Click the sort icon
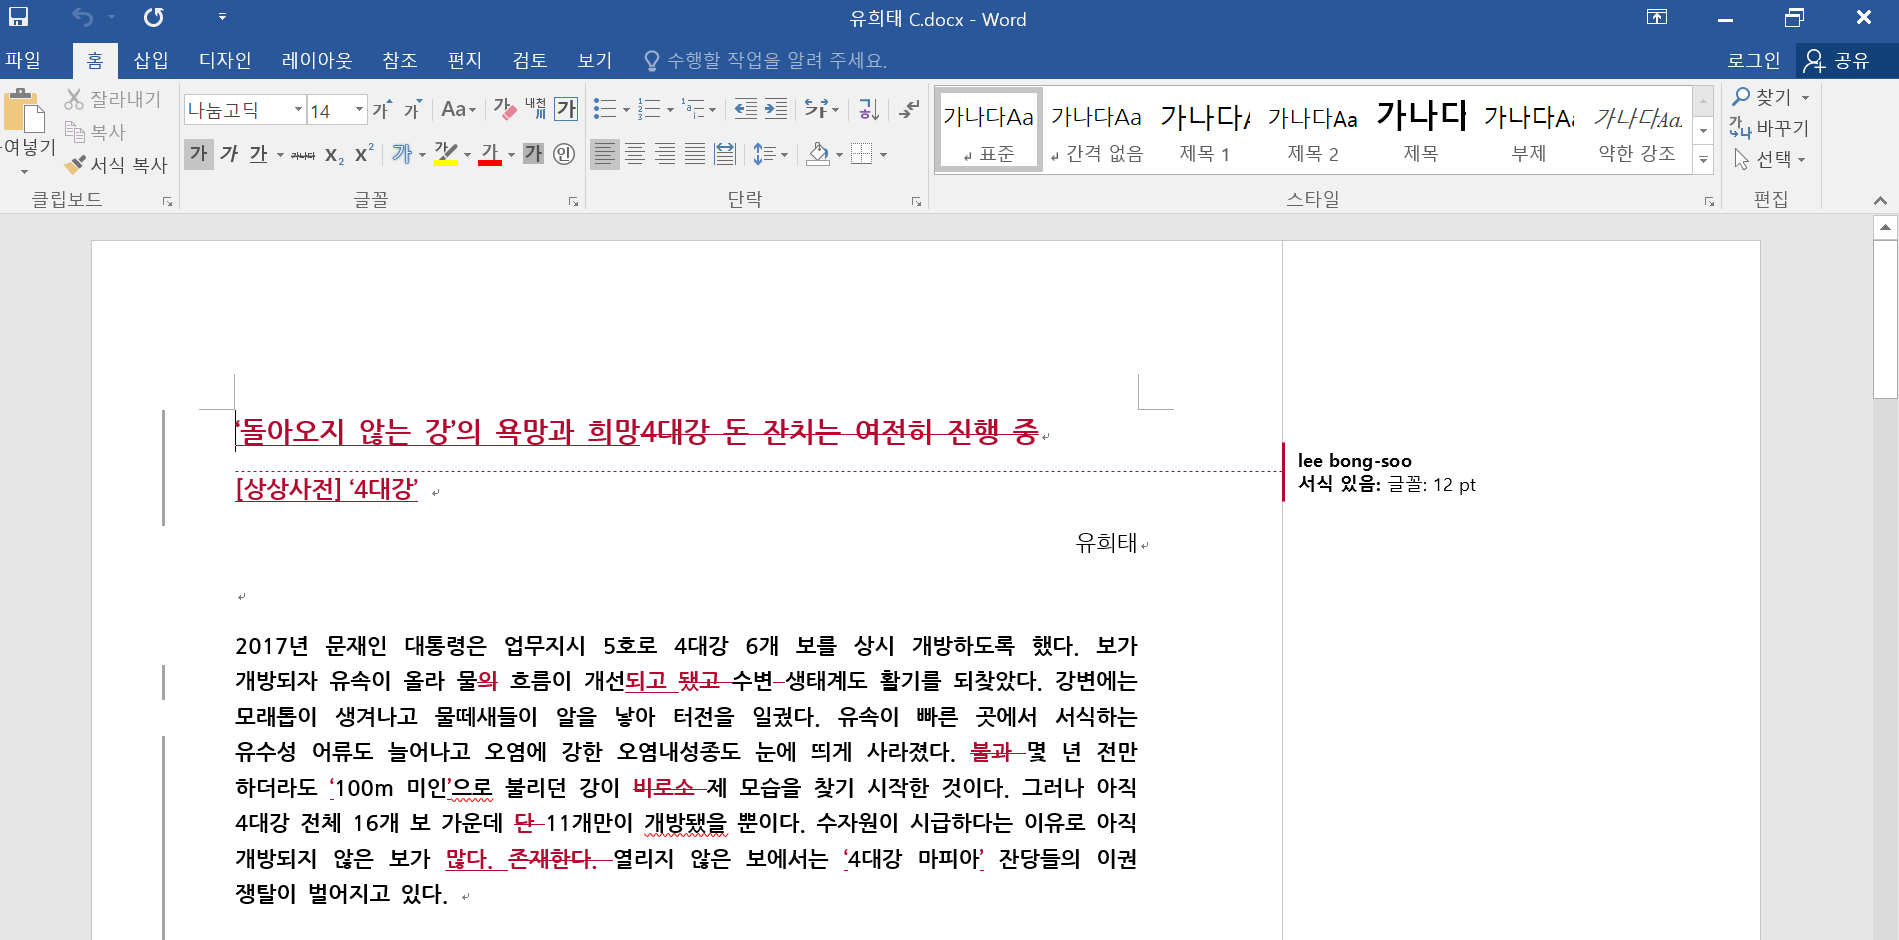Screen dimensions: 1899x940 tap(869, 109)
